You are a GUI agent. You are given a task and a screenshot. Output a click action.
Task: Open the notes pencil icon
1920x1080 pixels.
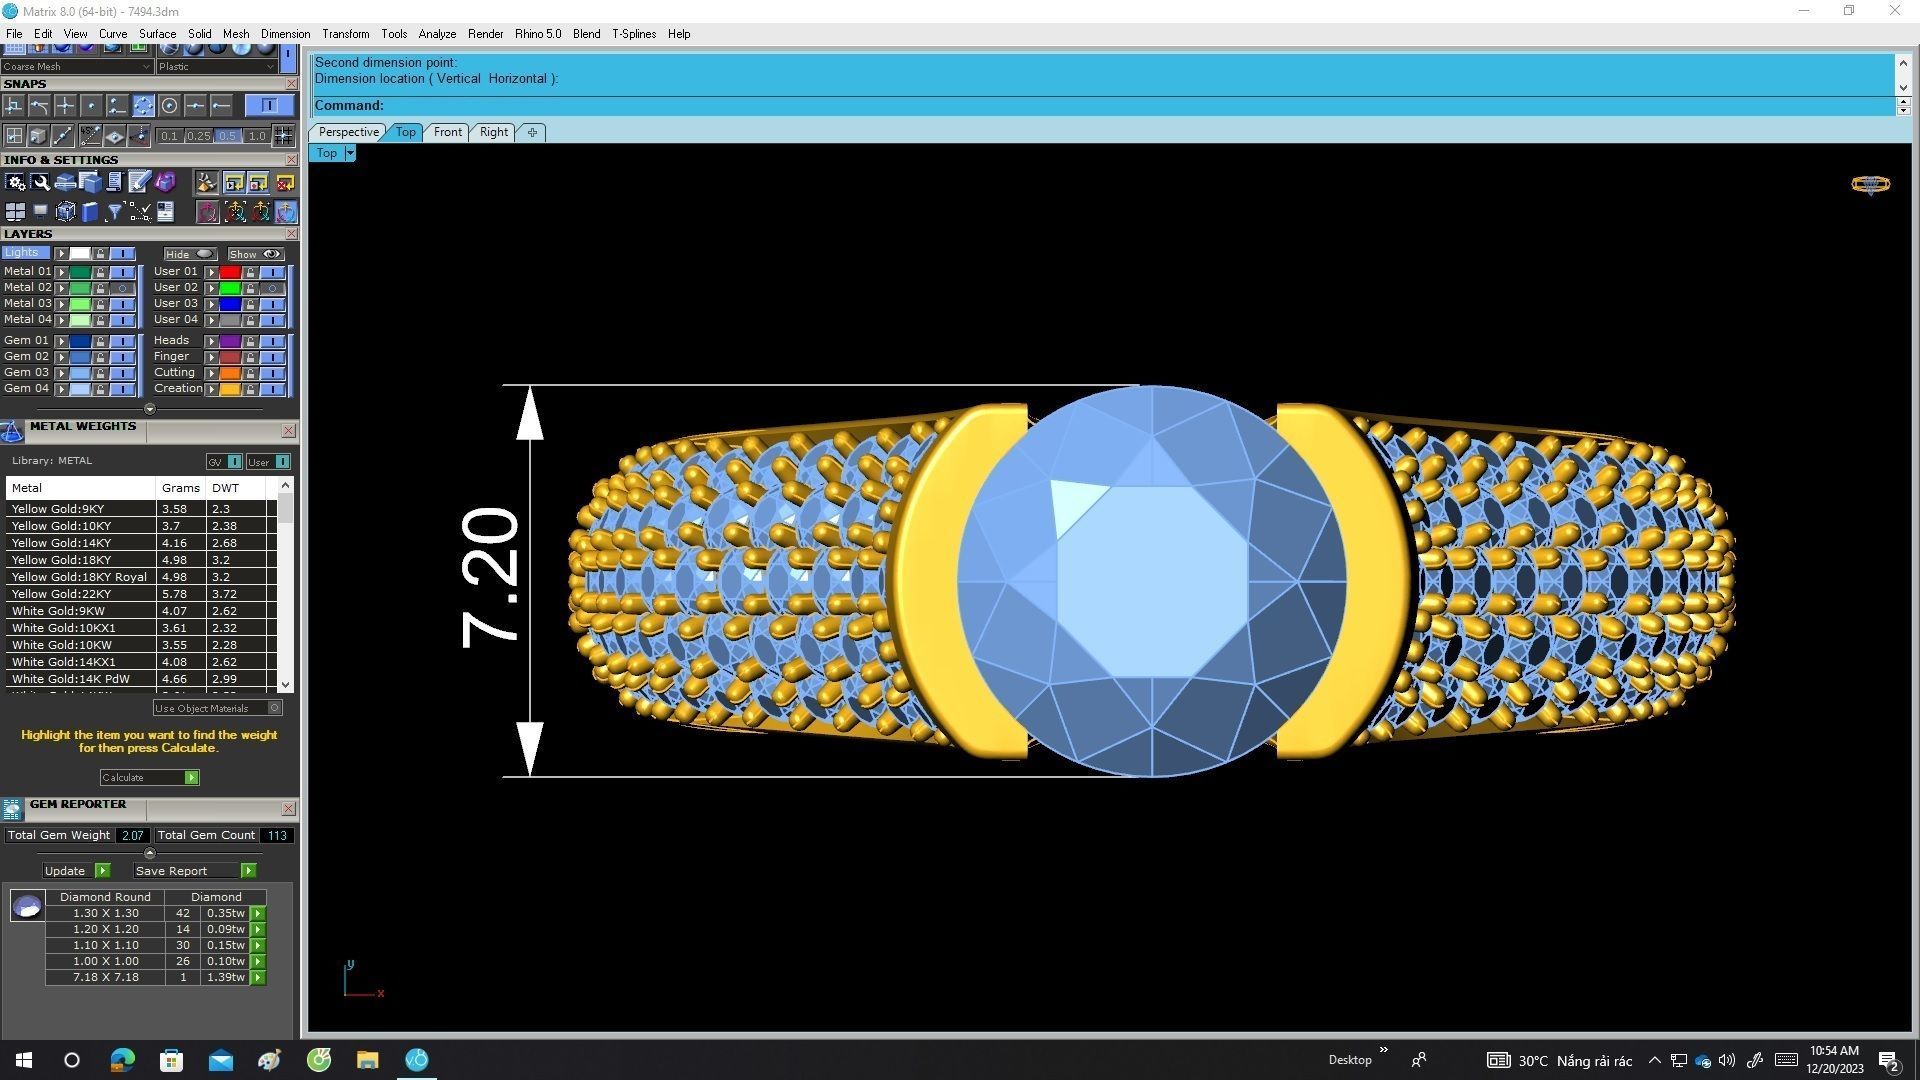click(x=140, y=182)
